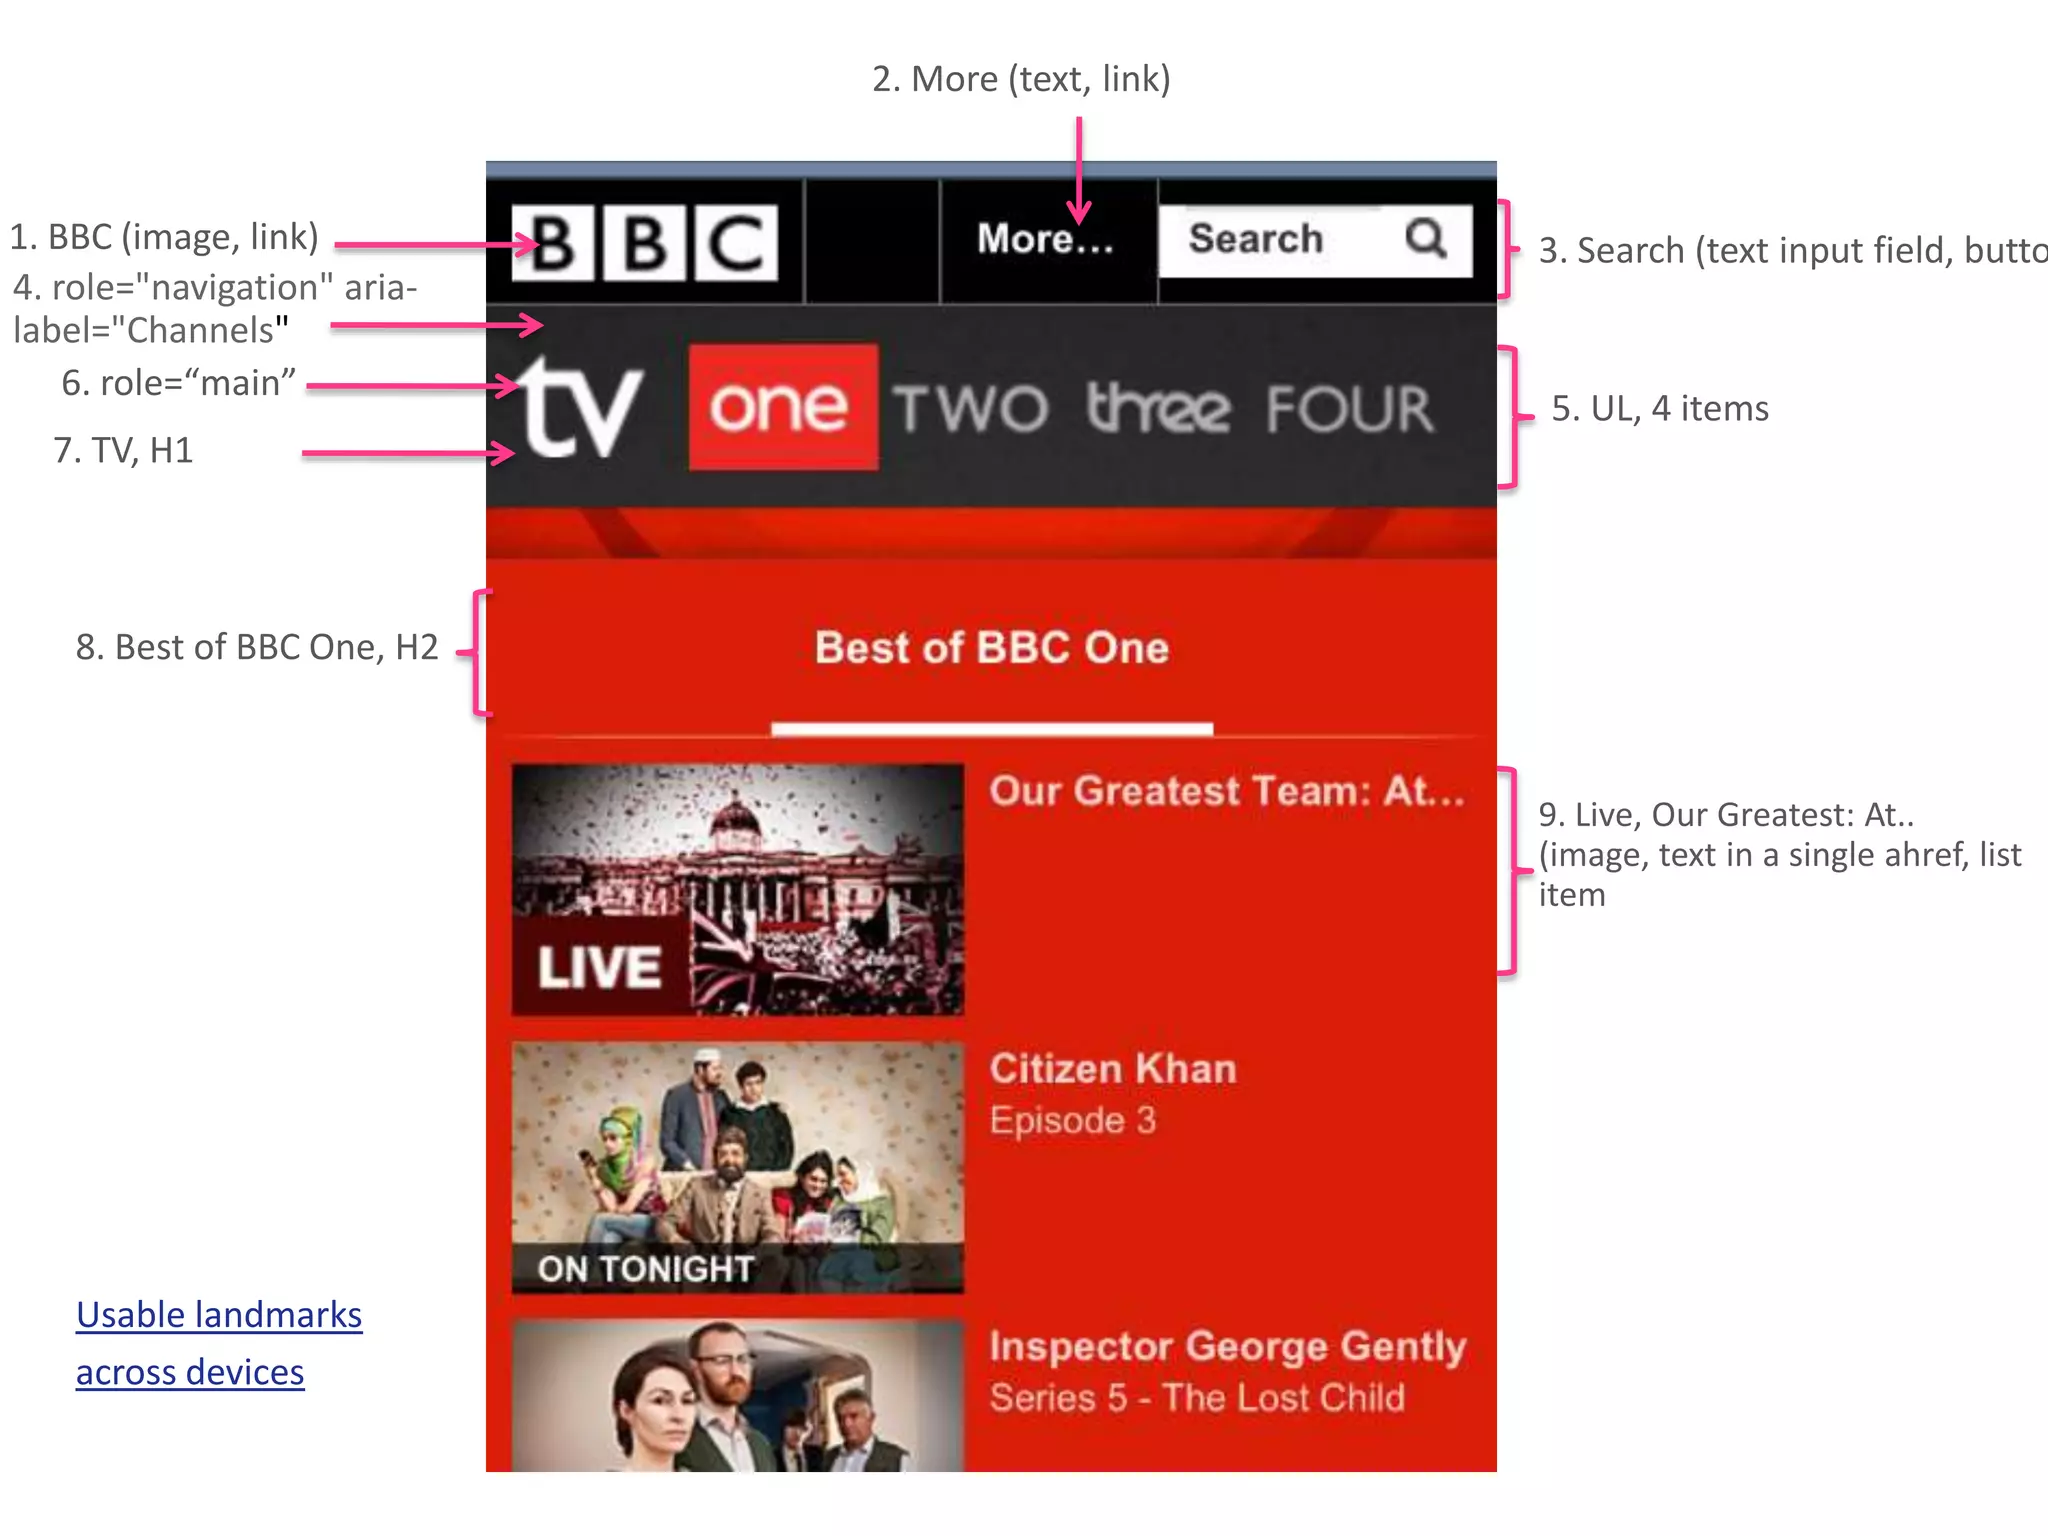
Task: Click the magnifying glass search button
Action: point(1426,239)
